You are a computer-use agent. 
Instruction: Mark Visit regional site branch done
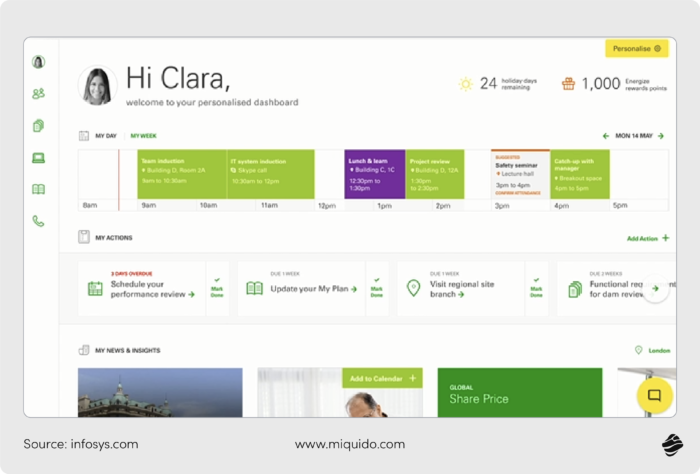[x=537, y=288]
